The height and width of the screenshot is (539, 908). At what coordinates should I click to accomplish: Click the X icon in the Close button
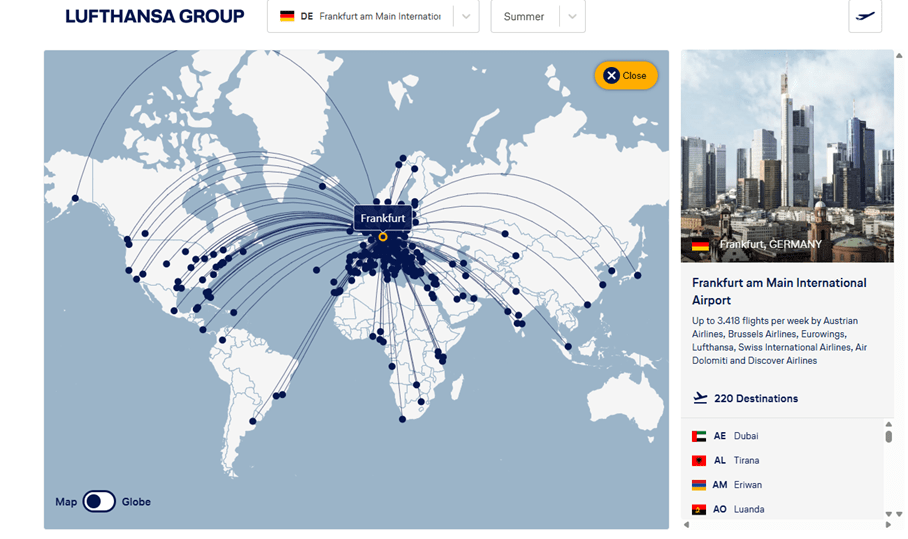tap(611, 75)
